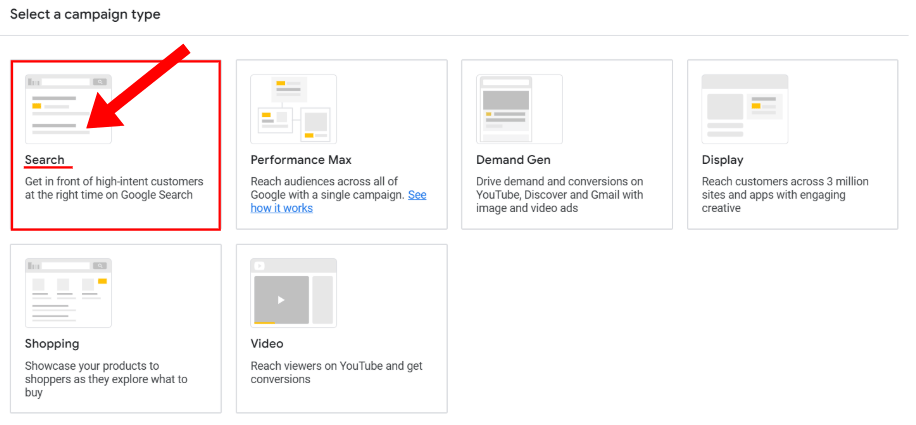Click Shopping 'Showcase your products' description
The width and height of the screenshot is (916, 425).
click(106, 379)
